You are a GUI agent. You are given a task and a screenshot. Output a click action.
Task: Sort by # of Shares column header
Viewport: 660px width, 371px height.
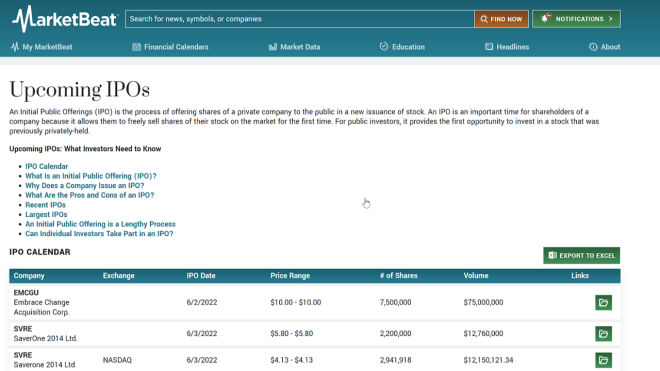(399, 276)
